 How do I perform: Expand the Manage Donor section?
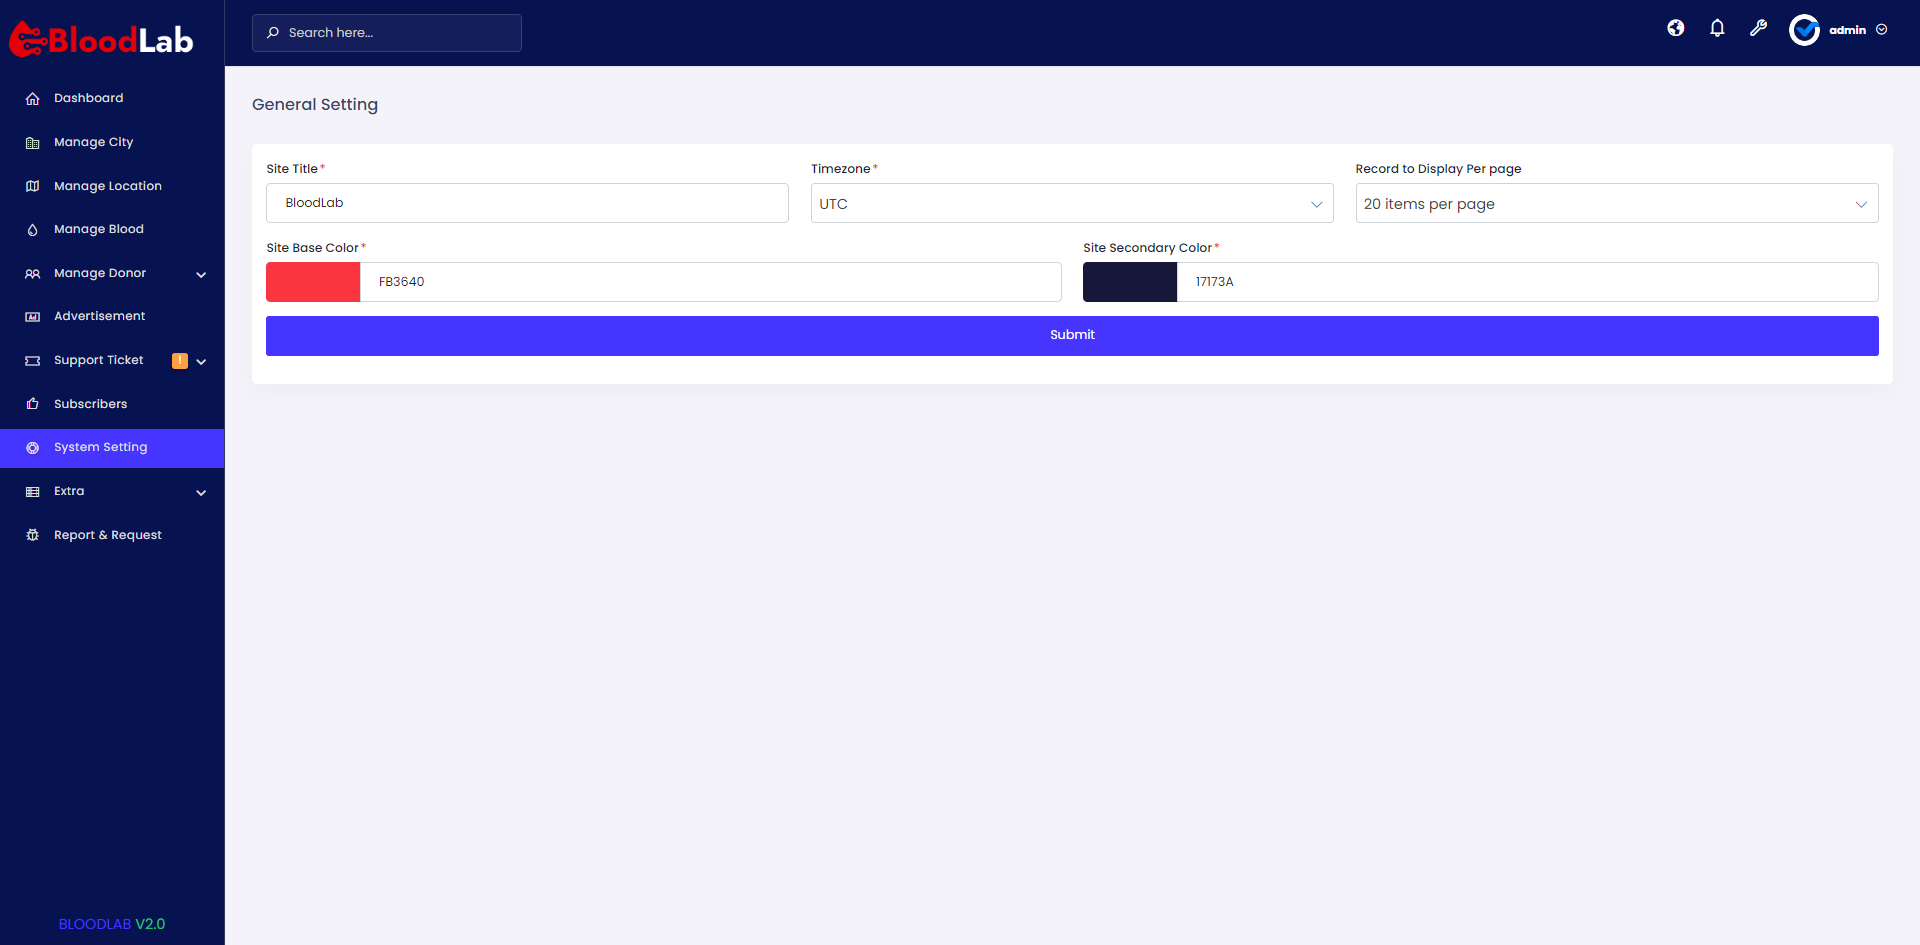pos(200,274)
